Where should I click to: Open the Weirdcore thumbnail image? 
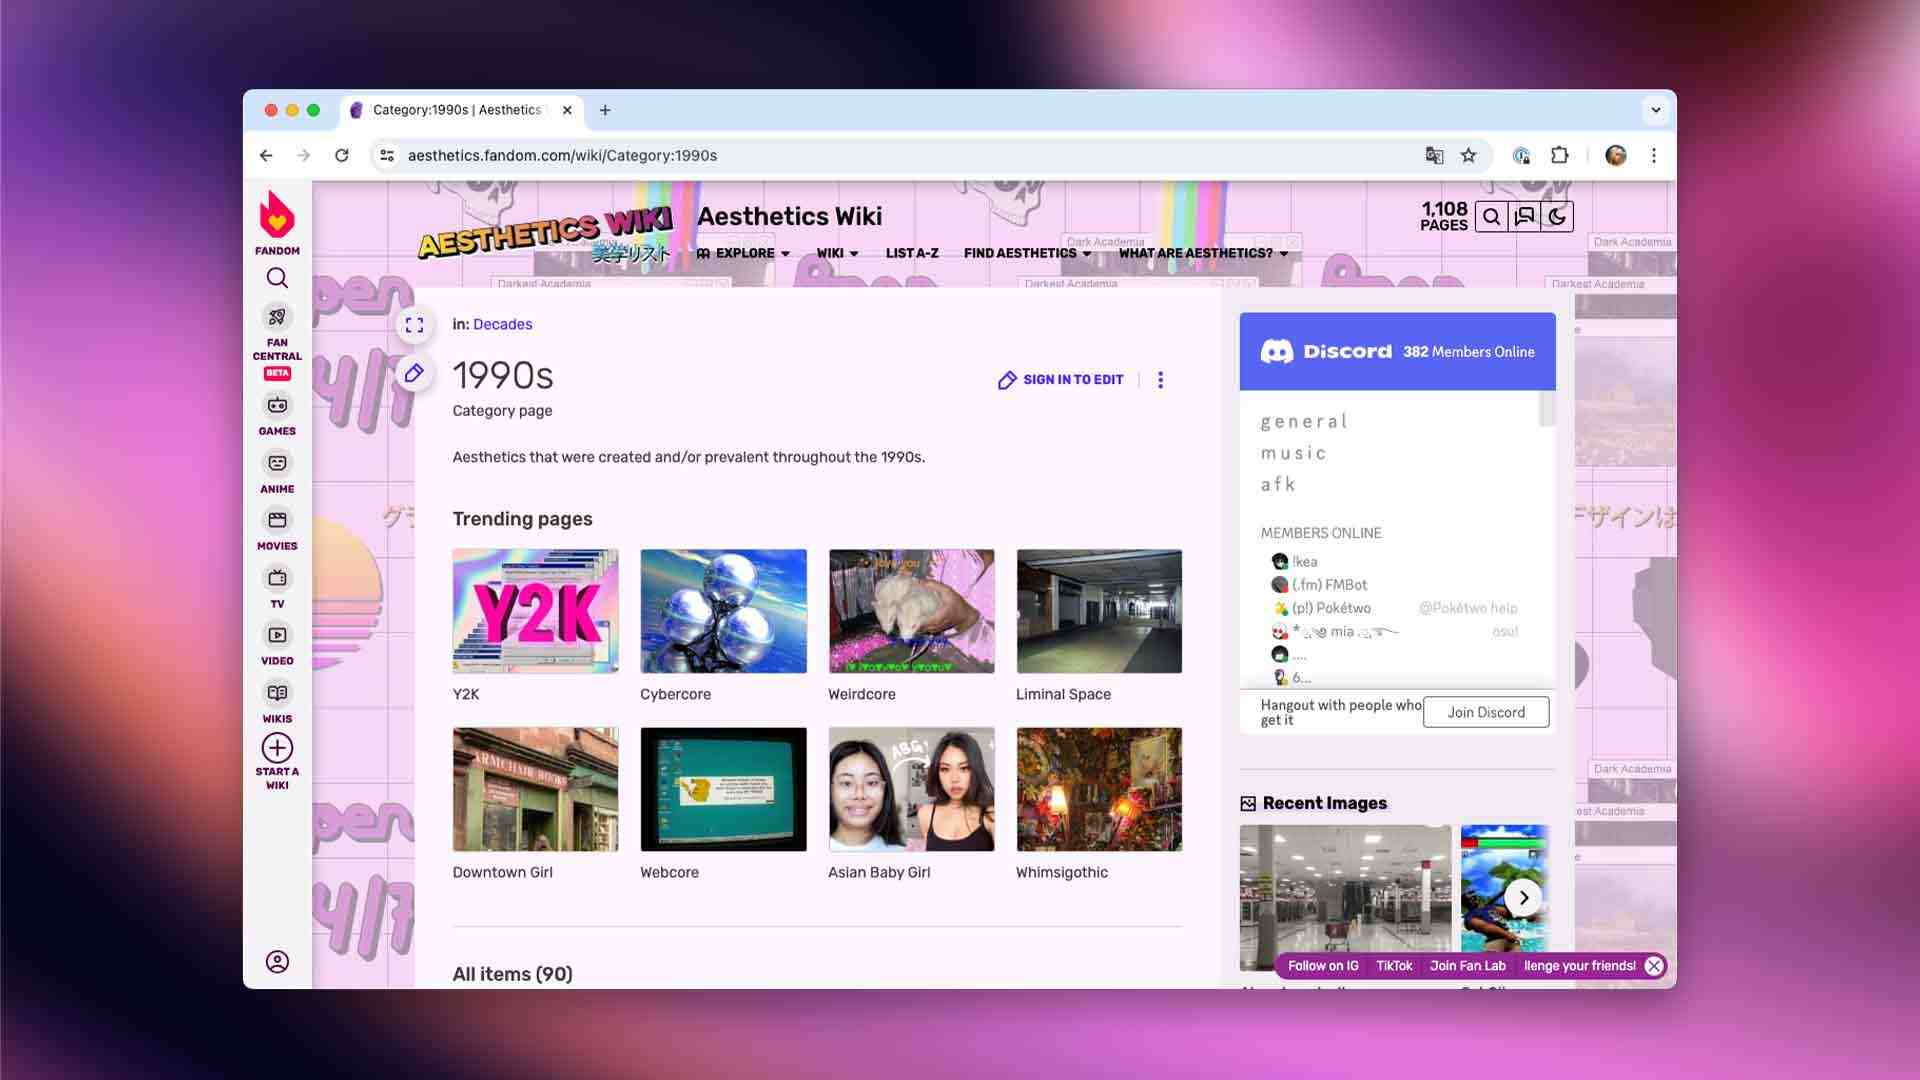(x=911, y=611)
